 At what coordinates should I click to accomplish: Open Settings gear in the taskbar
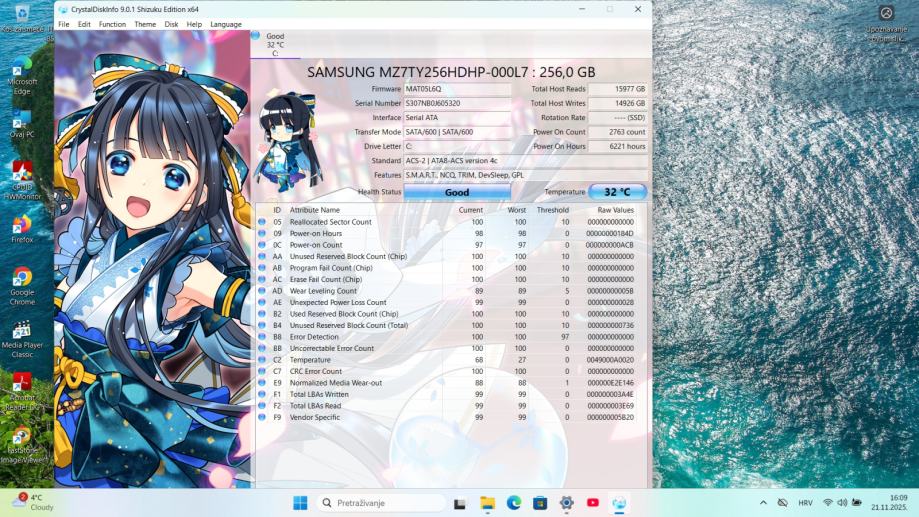tap(566, 503)
